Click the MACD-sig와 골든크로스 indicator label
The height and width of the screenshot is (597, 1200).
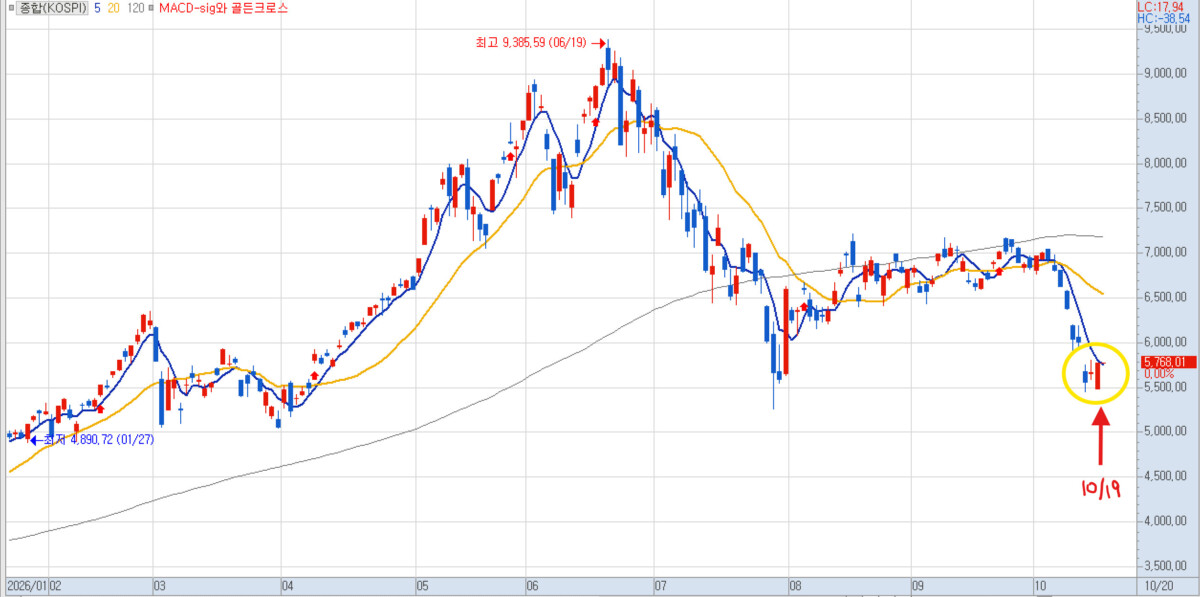pos(223,7)
